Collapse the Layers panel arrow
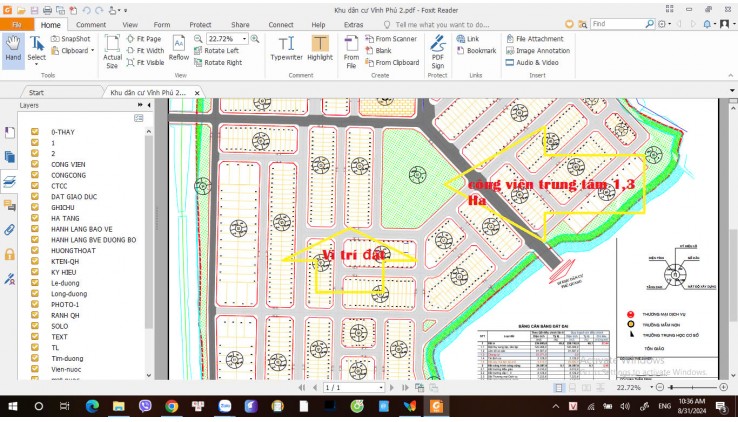Viewport: 738px width, 422px height. tap(149, 105)
